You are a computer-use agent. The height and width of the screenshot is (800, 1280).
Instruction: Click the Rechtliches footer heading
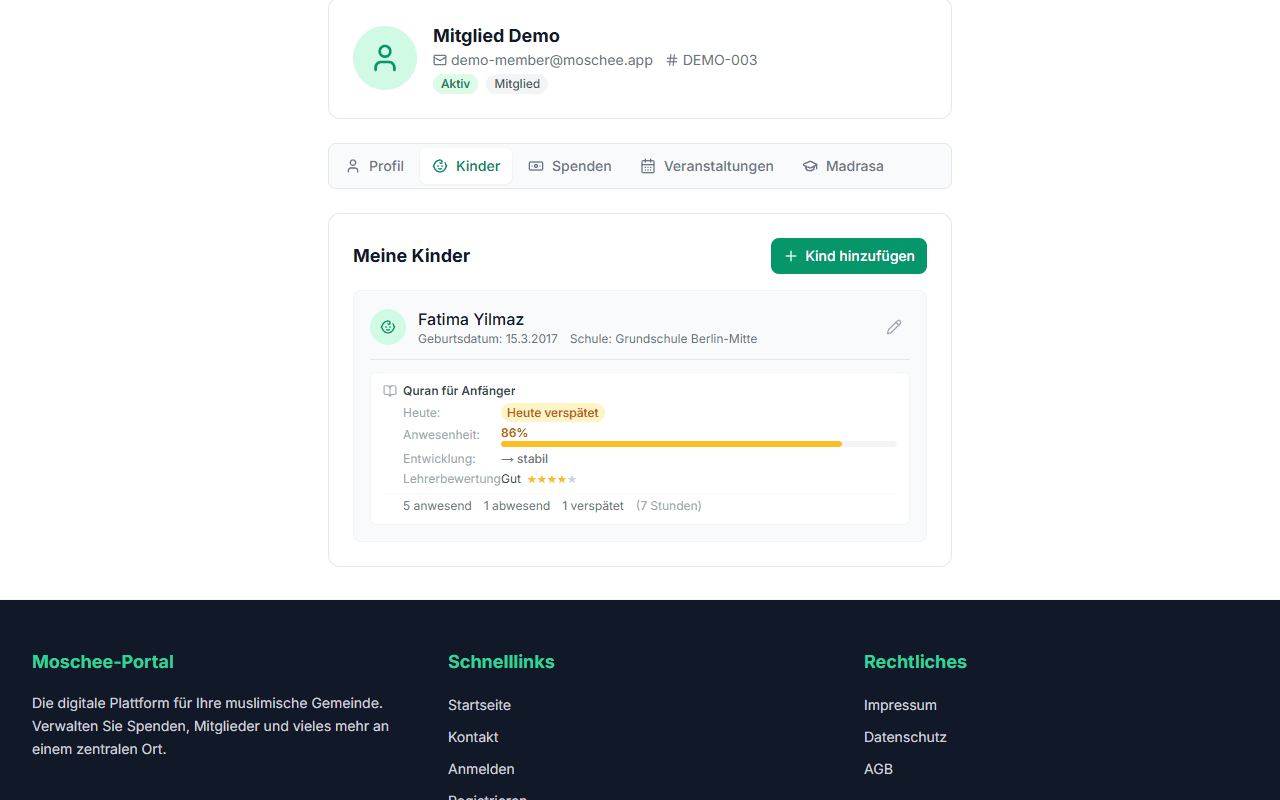click(x=915, y=662)
